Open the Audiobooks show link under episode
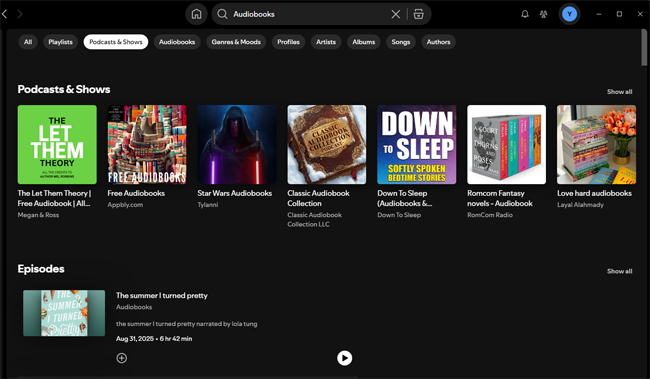The height and width of the screenshot is (379, 650). pos(134,307)
